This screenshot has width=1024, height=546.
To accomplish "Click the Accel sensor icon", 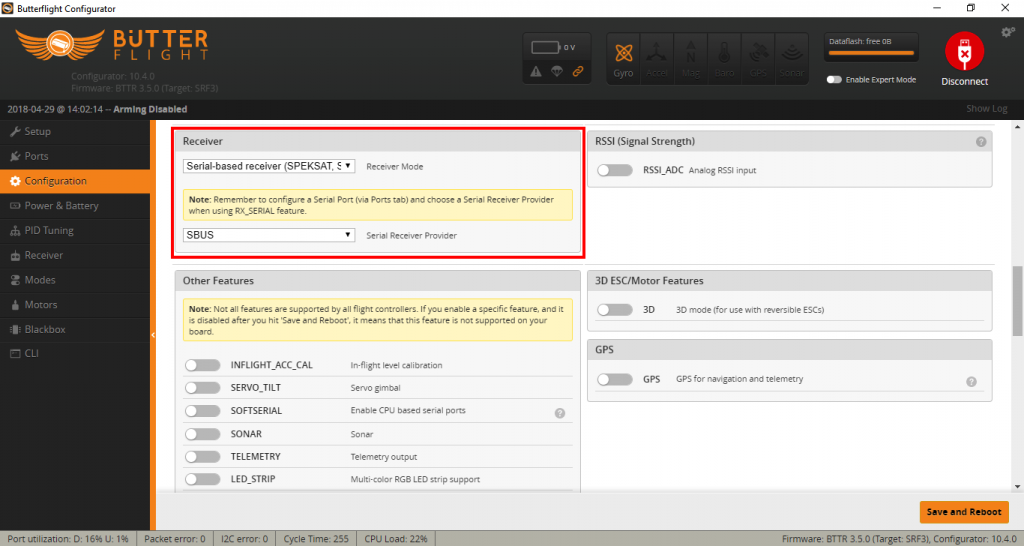I will point(657,57).
